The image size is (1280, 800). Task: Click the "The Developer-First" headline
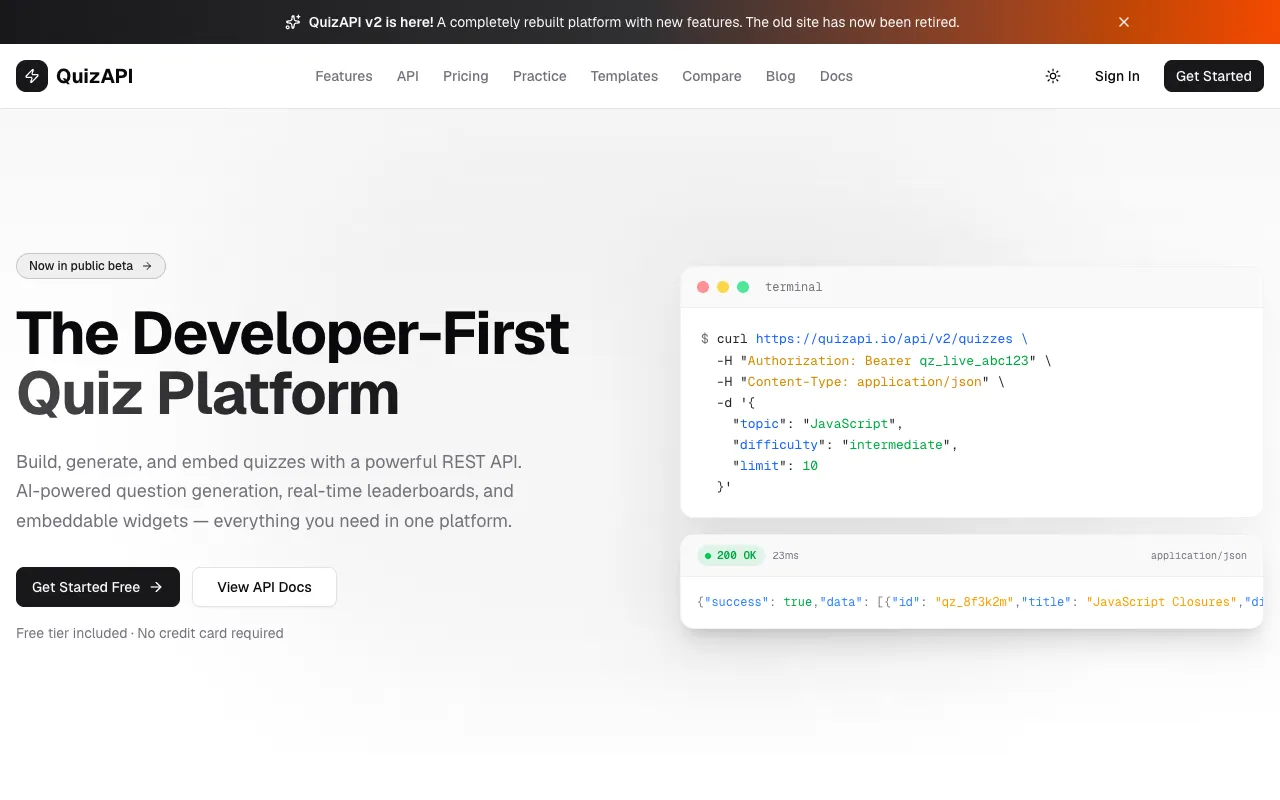tap(293, 333)
